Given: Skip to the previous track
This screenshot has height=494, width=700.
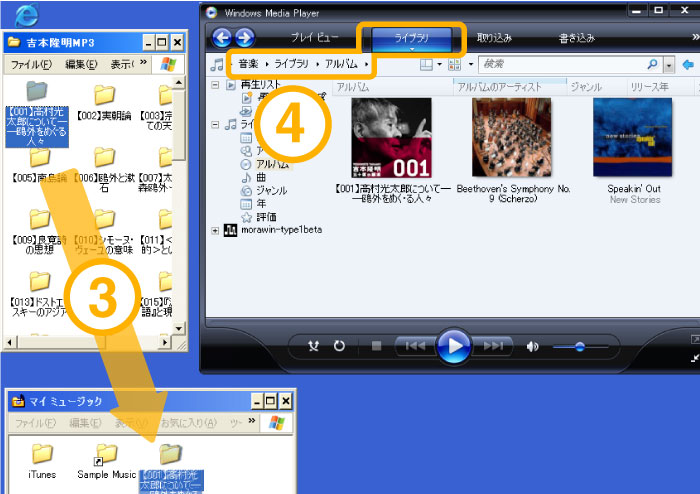Looking at the screenshot, I should click(413, 346).
